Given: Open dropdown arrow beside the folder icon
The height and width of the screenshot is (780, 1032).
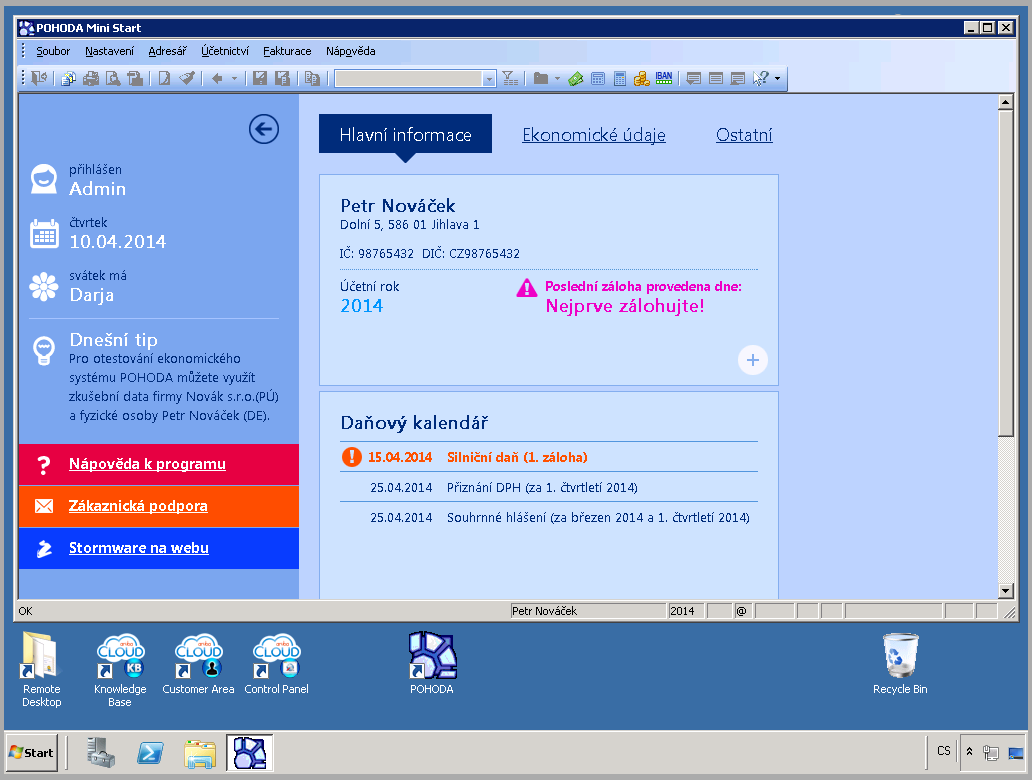Looking at the screenshot, I should point(557,78).
